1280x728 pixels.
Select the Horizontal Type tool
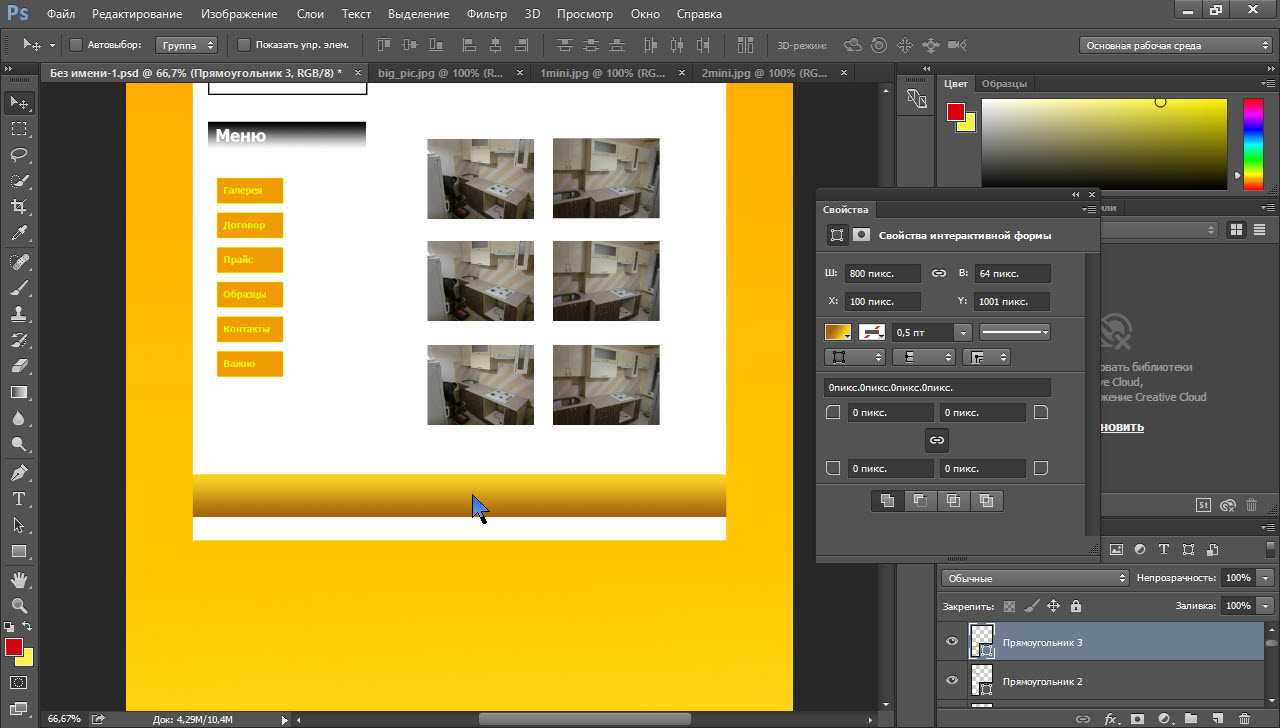(19, 499)
